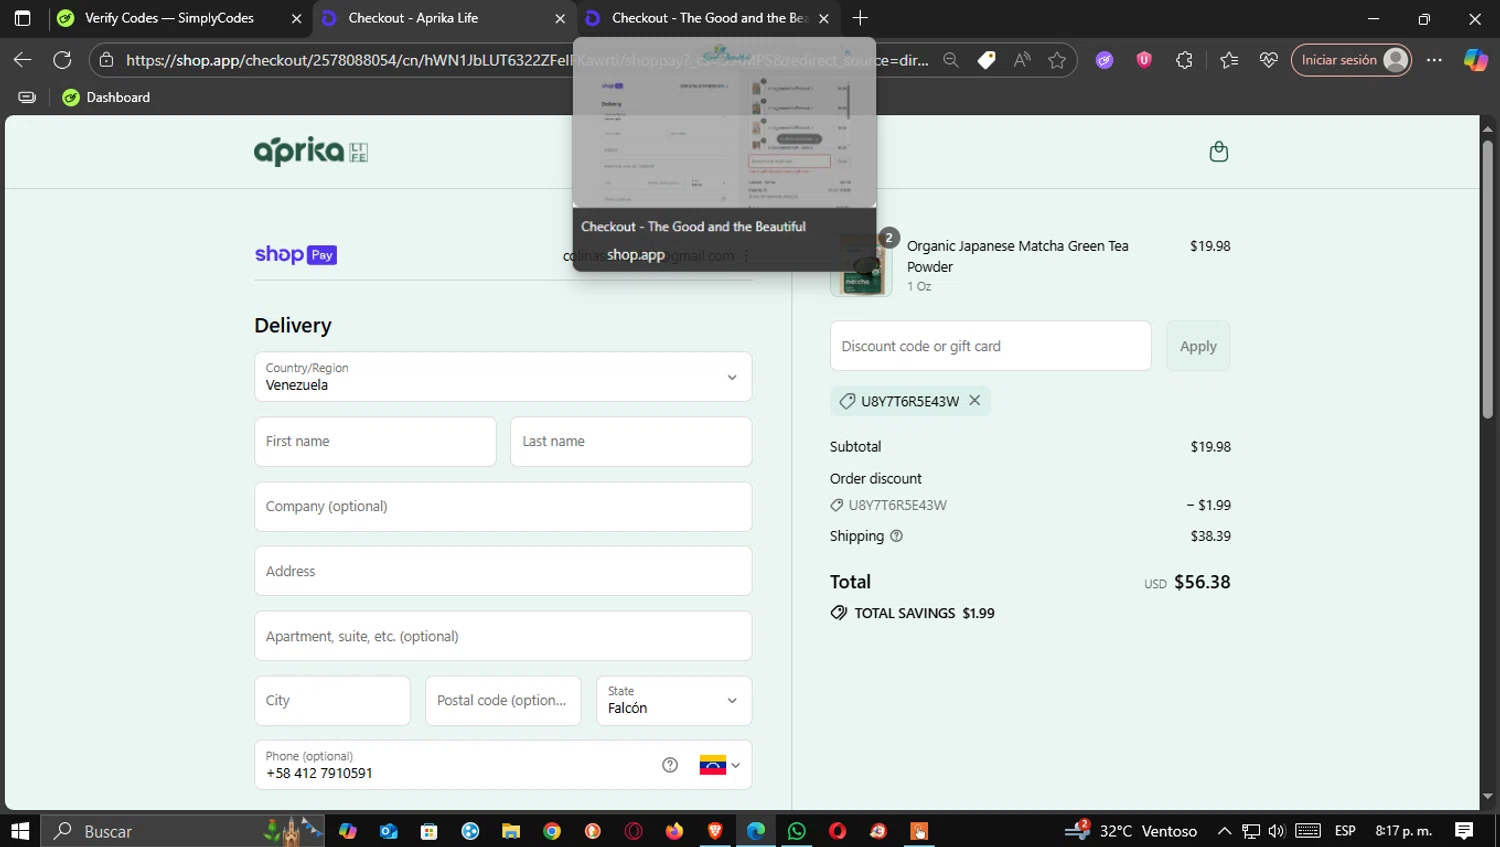Open the cart bag icon in Aprika header
Viewport: 1500px width, 847px height.
[1218, 152]
